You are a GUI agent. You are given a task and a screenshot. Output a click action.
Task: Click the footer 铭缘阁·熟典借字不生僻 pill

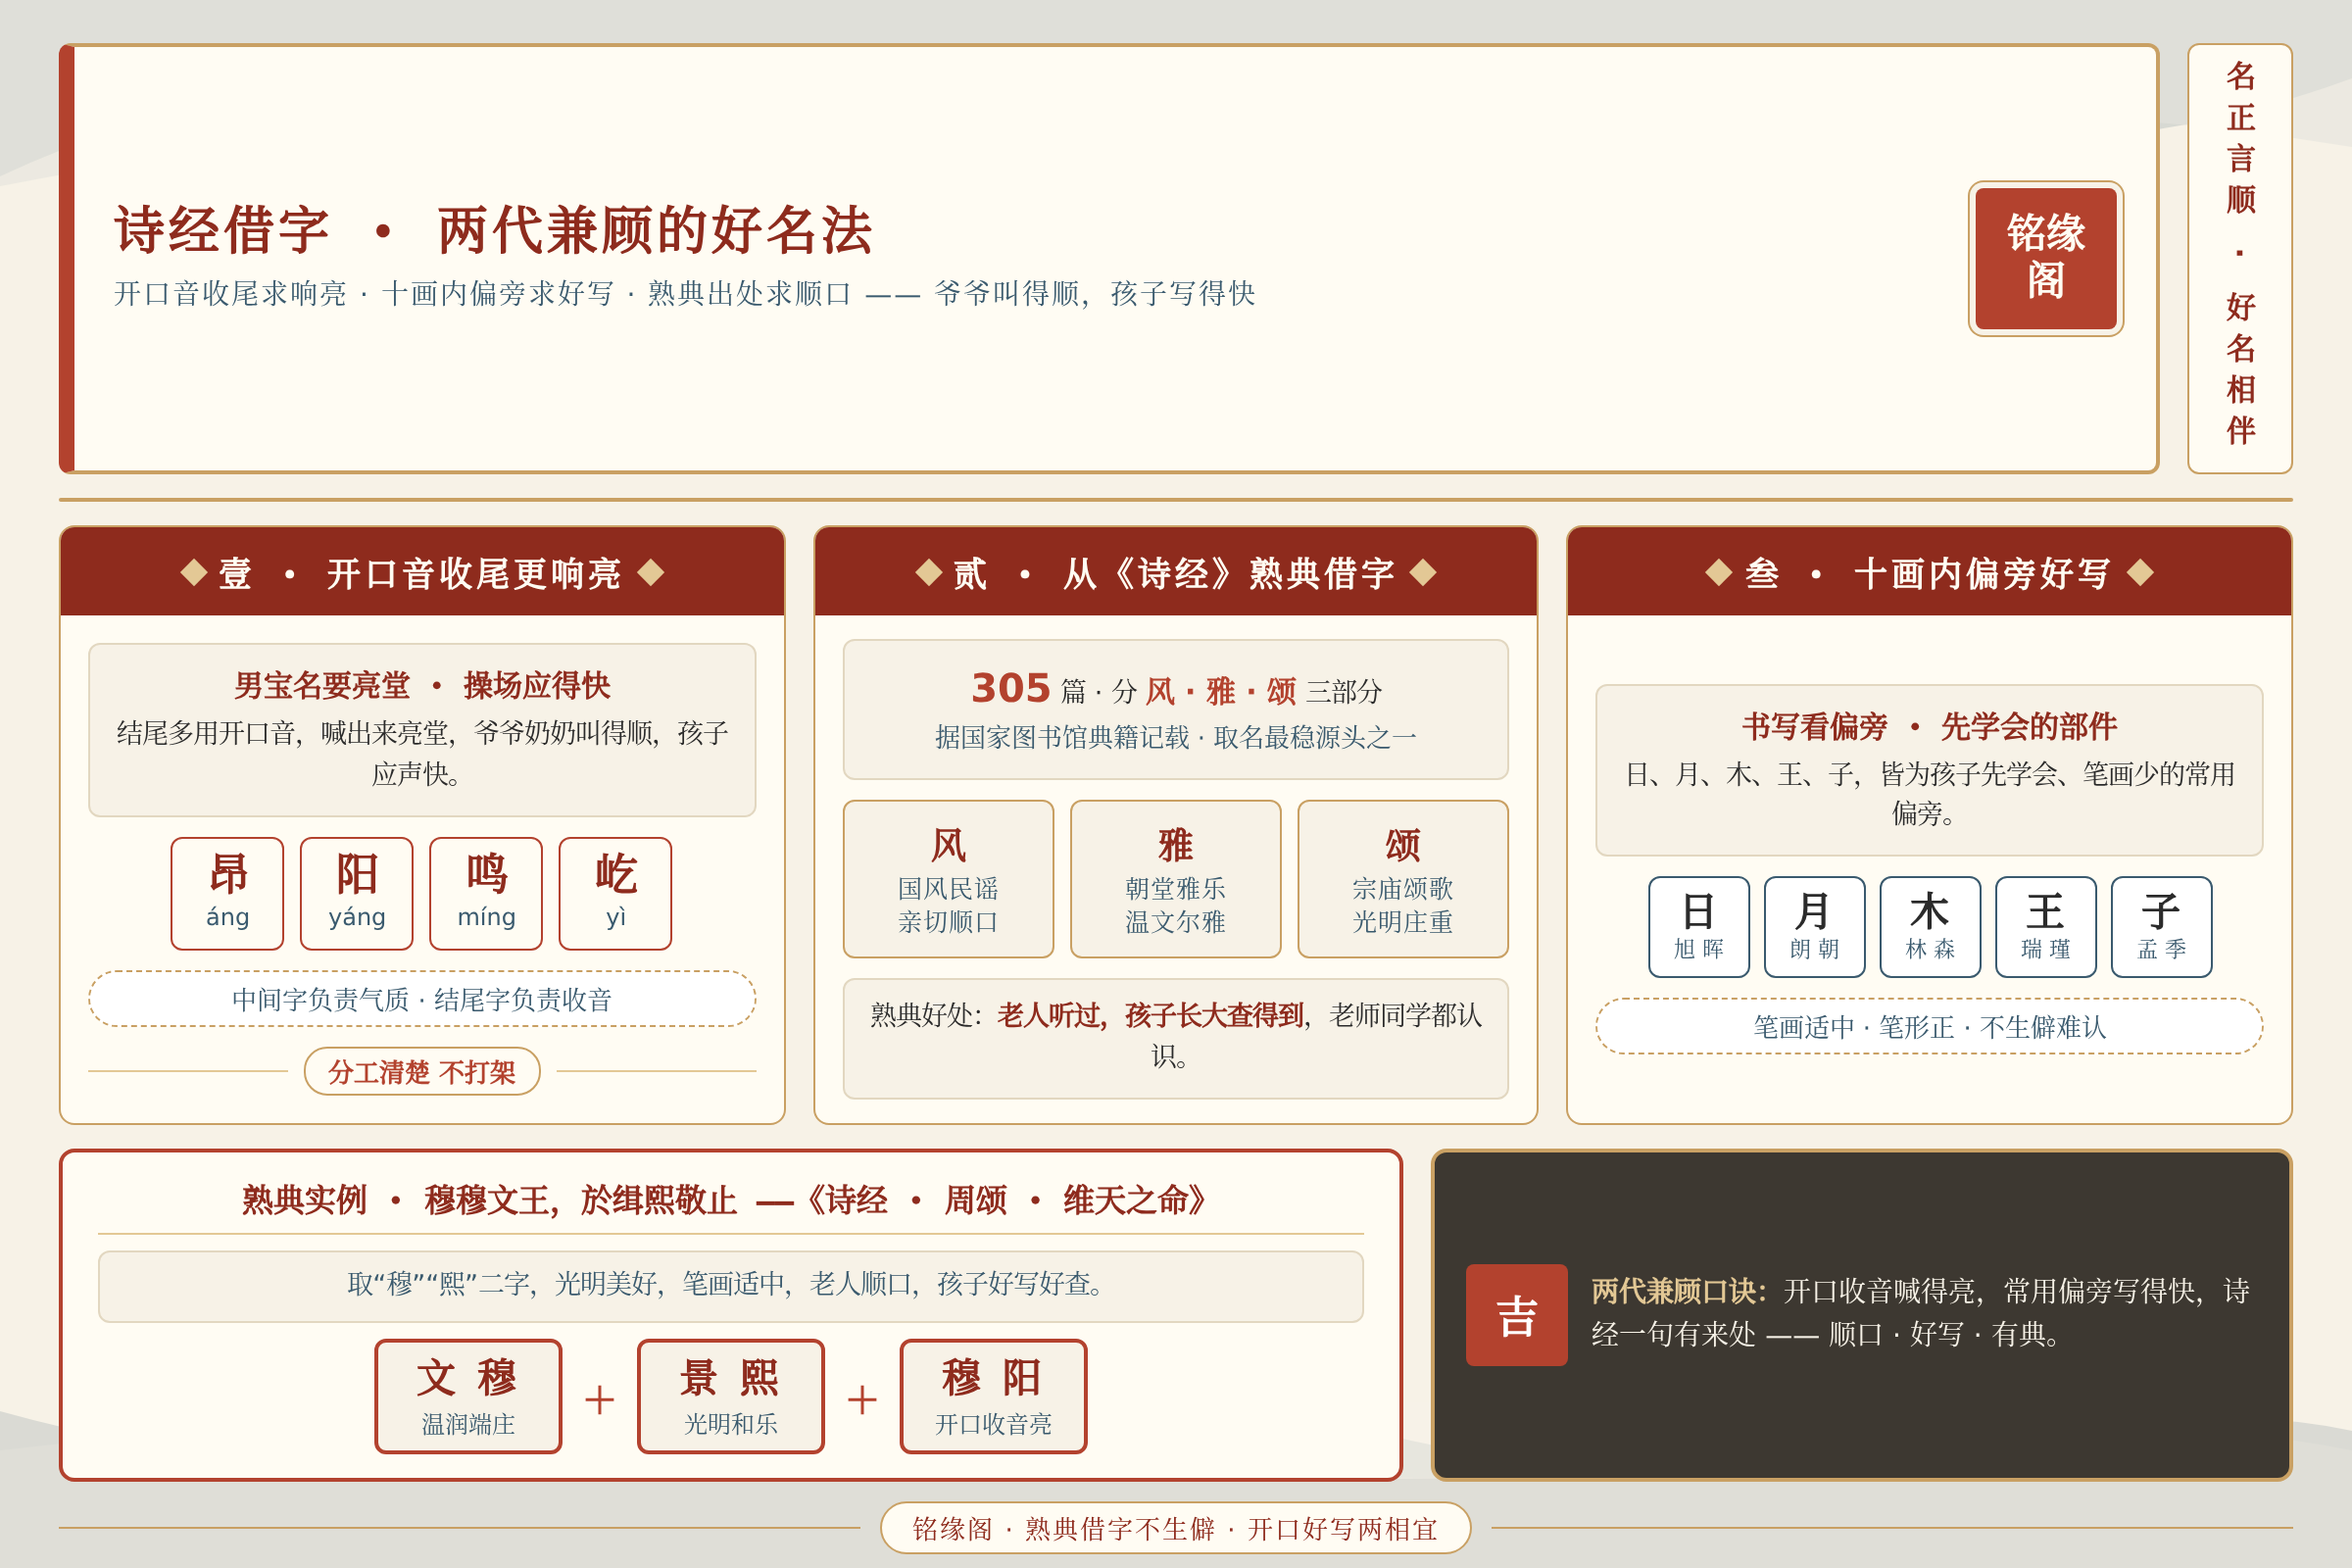tap(1175, 1528)
